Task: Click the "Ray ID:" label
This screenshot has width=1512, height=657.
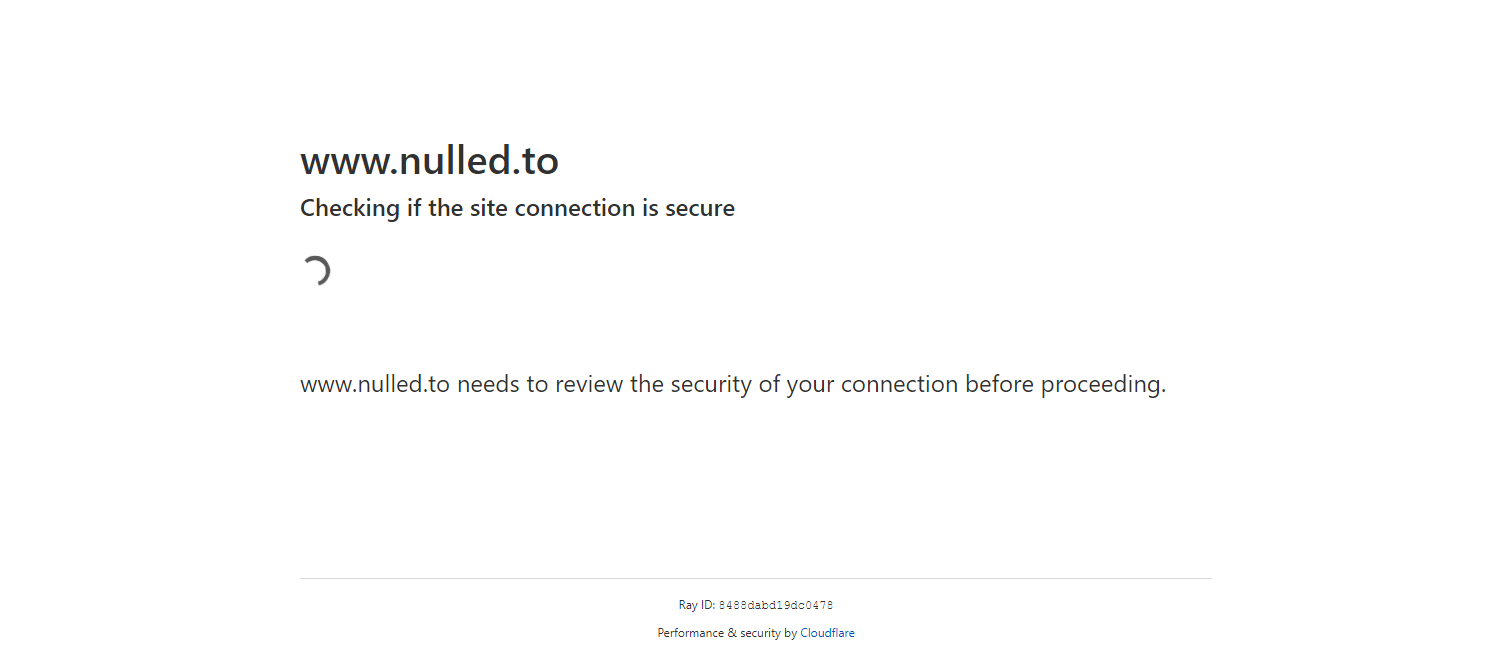Action: [696, 605]
